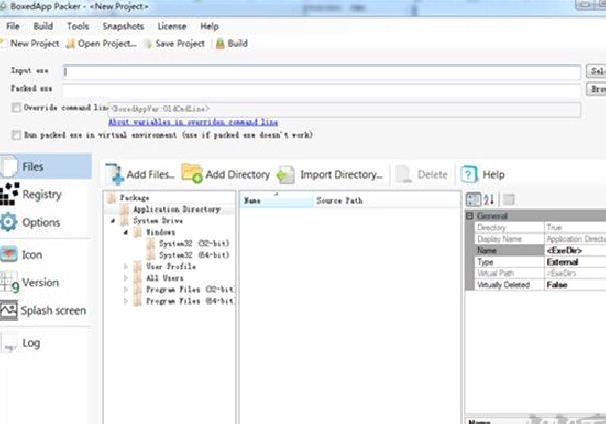
Task: Click the Add Directory folder icon
Action: (x=192, y=174)
